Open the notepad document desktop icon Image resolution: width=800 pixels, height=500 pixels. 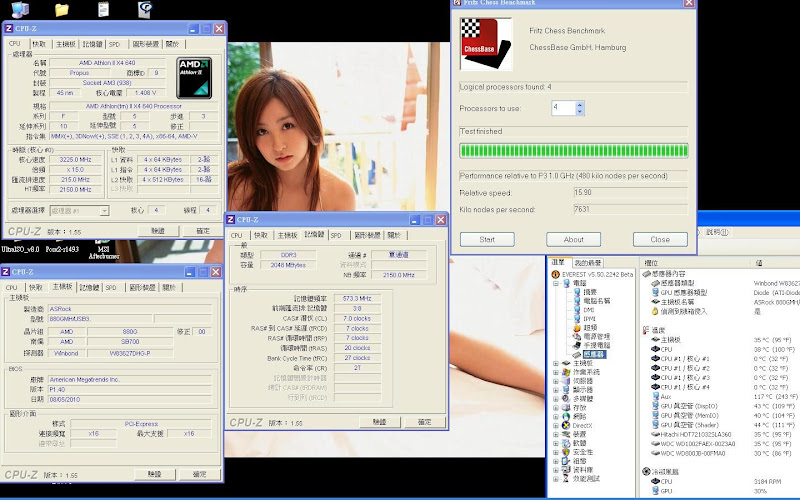point(103,9)
